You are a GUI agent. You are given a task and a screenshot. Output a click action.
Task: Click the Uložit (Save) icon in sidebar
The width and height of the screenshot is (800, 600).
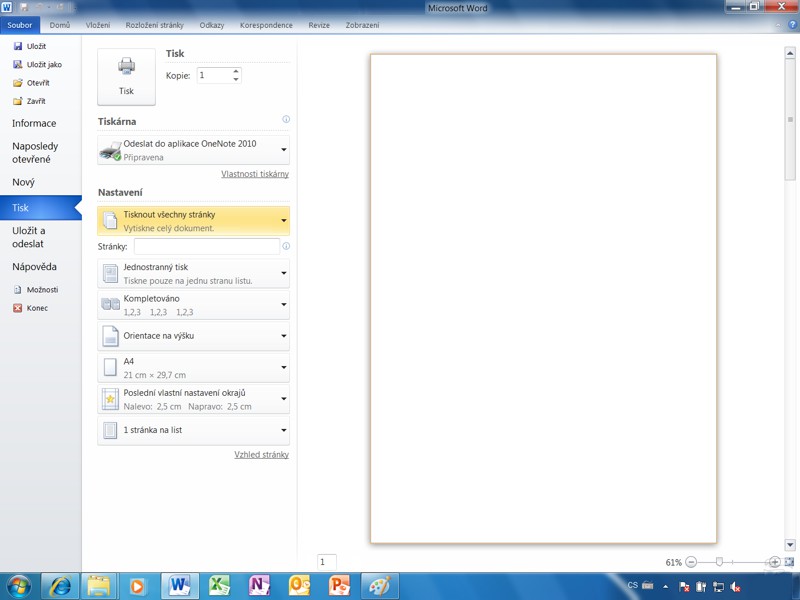coord(18,46)
